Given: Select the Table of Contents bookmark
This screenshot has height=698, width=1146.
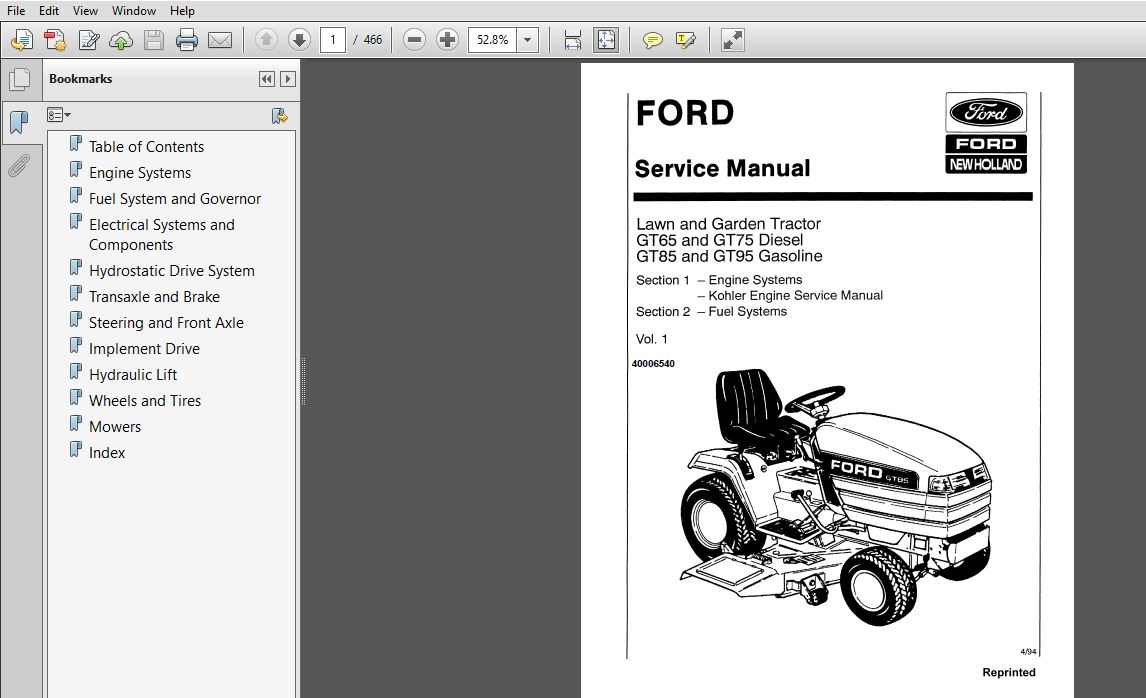Looking at the screenshot, I should click(x=146, y=146).
